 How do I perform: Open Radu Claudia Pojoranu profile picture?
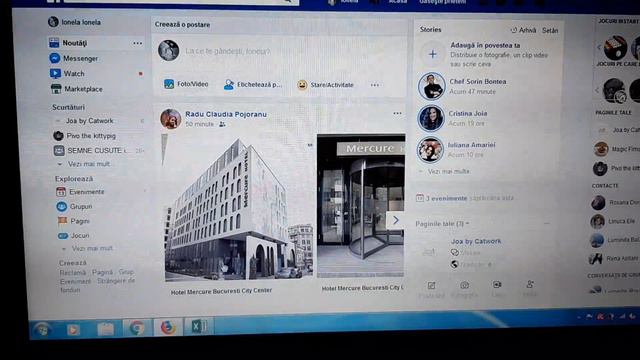tap(170, 119)
